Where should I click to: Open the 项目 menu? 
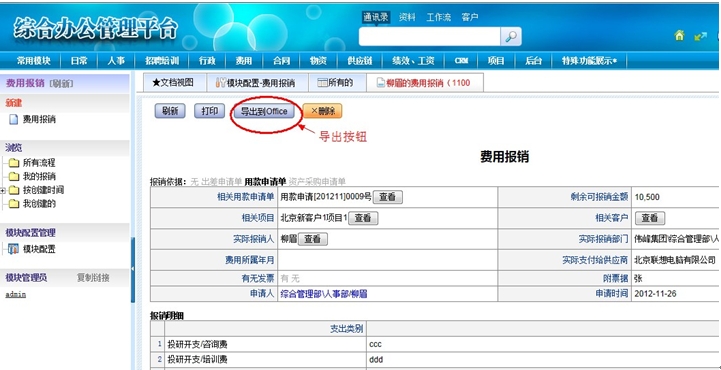pyautogui.click(x=496, y=61)
